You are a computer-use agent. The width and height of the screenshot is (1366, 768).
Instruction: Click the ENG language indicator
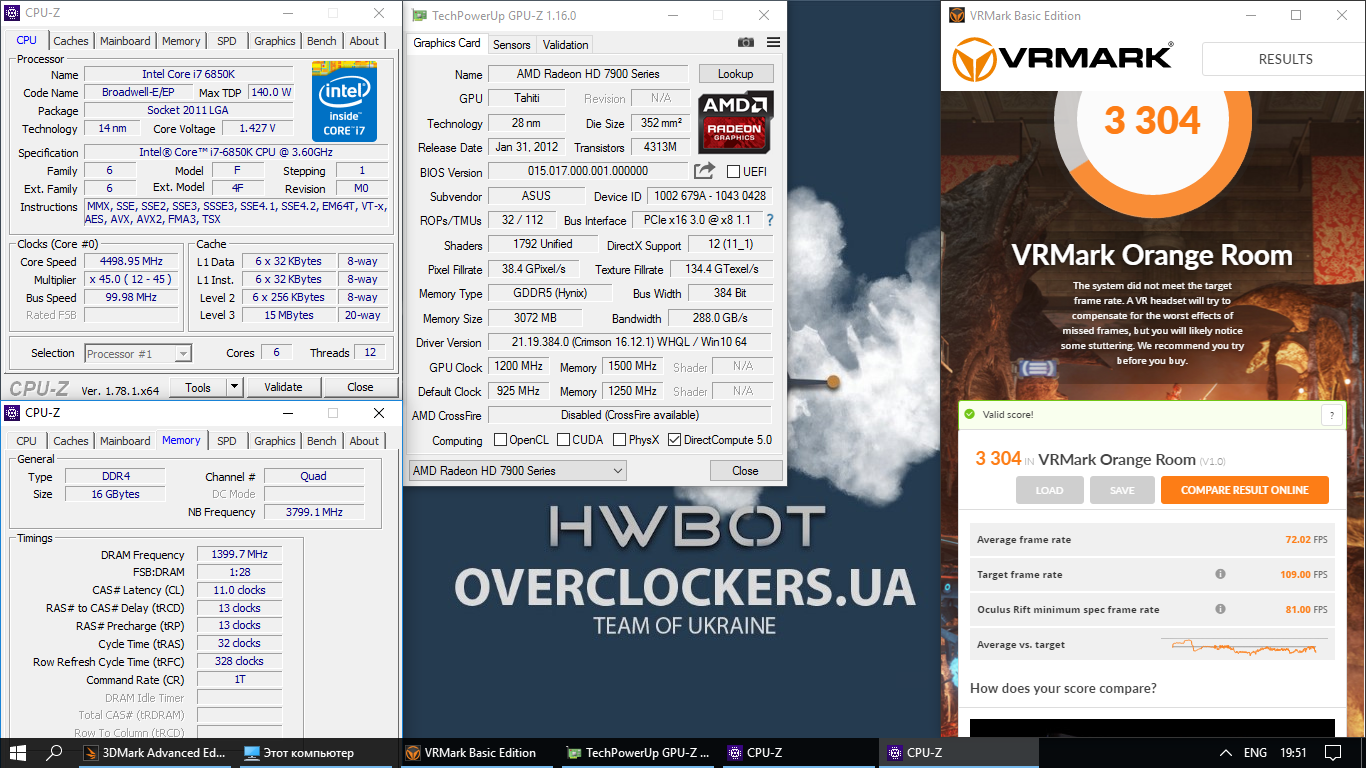(x=1255, y=753)
